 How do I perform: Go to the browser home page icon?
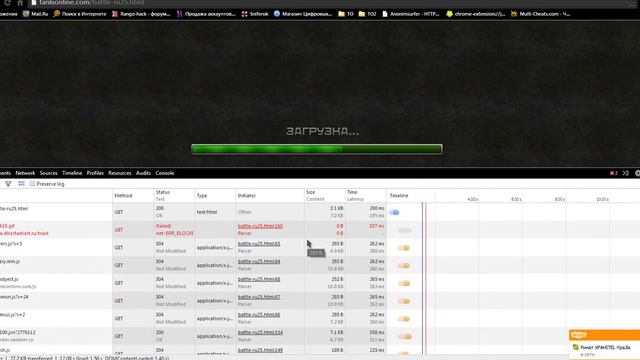20,2
